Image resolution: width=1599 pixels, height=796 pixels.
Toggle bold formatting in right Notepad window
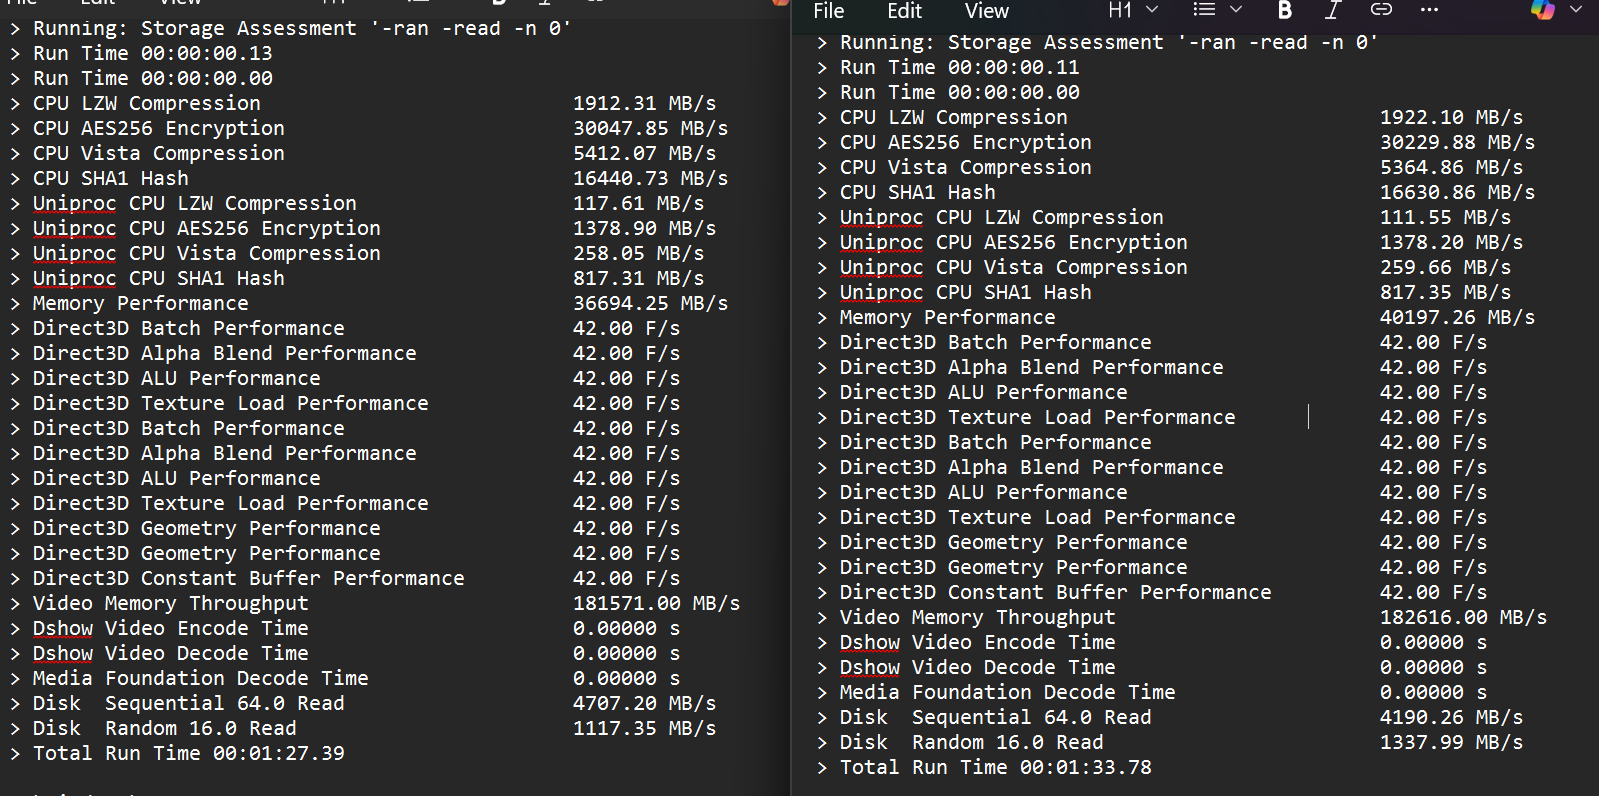[x=1285, y=10]
